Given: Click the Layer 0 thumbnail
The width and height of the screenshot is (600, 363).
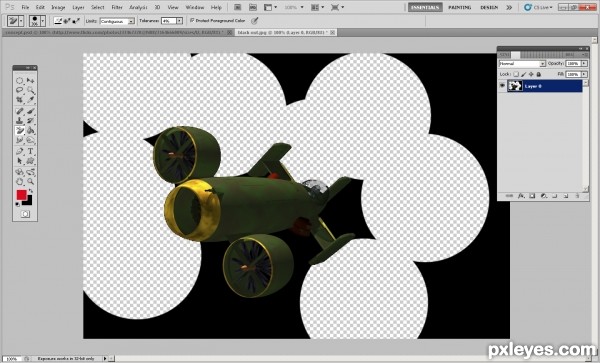Looking at the screenshot, I should (x=515, y=86).
